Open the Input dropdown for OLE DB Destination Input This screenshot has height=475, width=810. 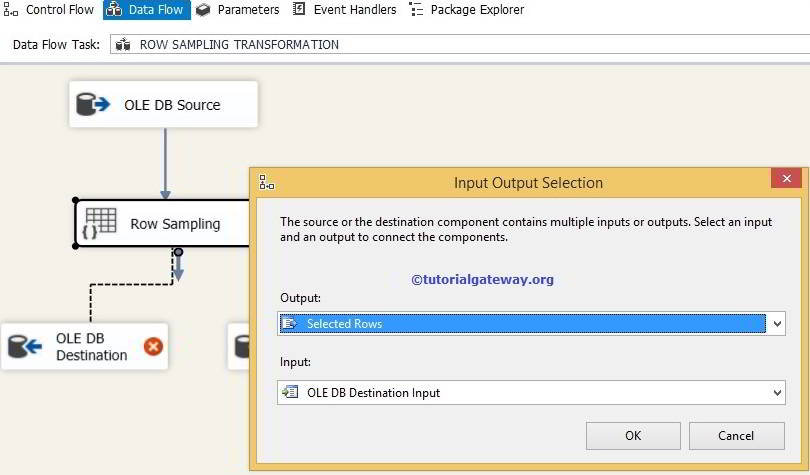531,392
